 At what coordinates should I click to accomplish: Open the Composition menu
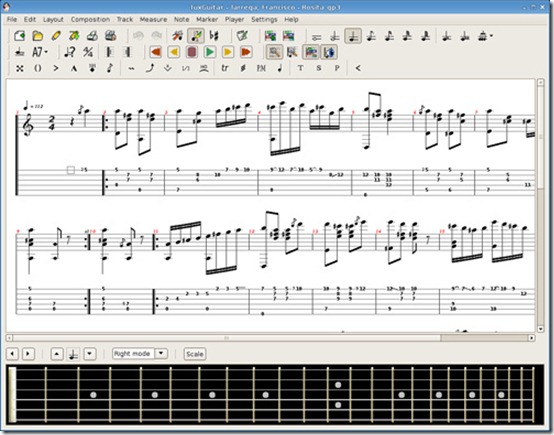pyautogui.click(x=90, y=19)
